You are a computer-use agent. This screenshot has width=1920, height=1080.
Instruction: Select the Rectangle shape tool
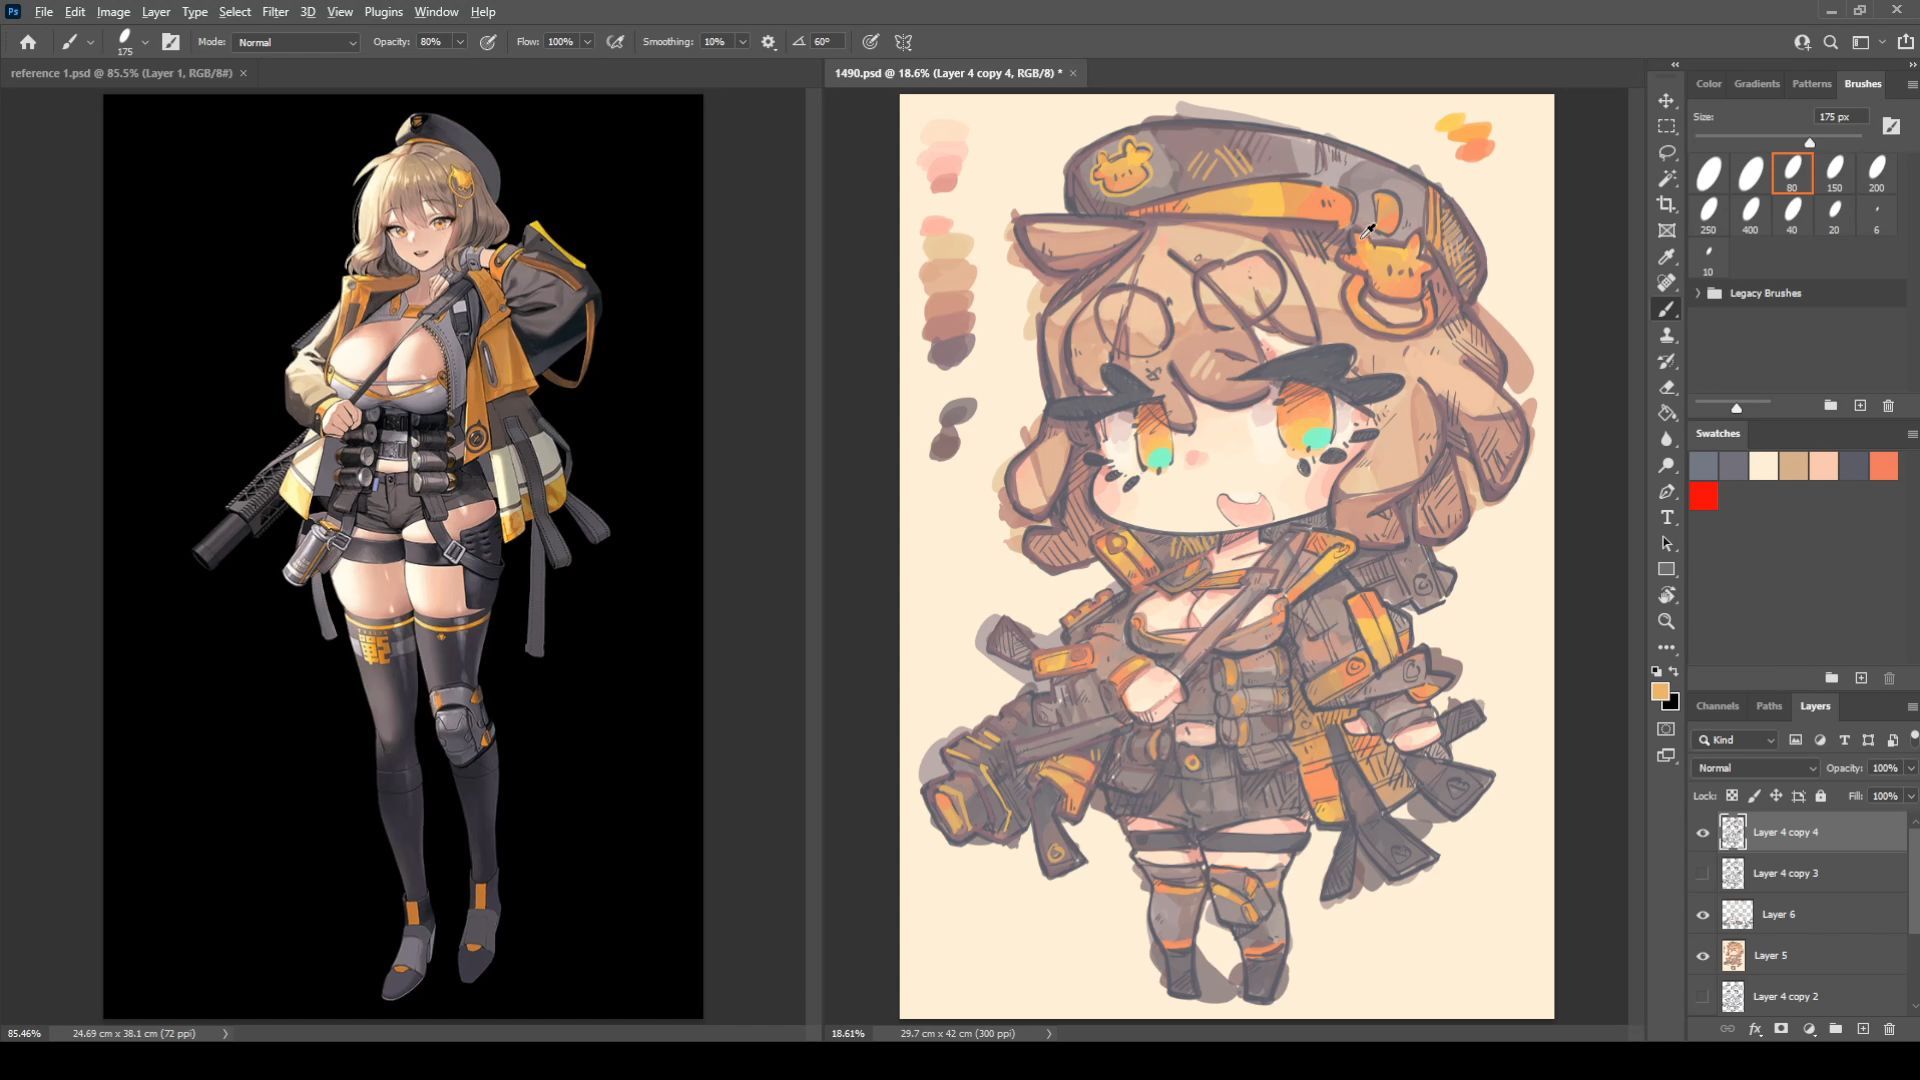1666,569
